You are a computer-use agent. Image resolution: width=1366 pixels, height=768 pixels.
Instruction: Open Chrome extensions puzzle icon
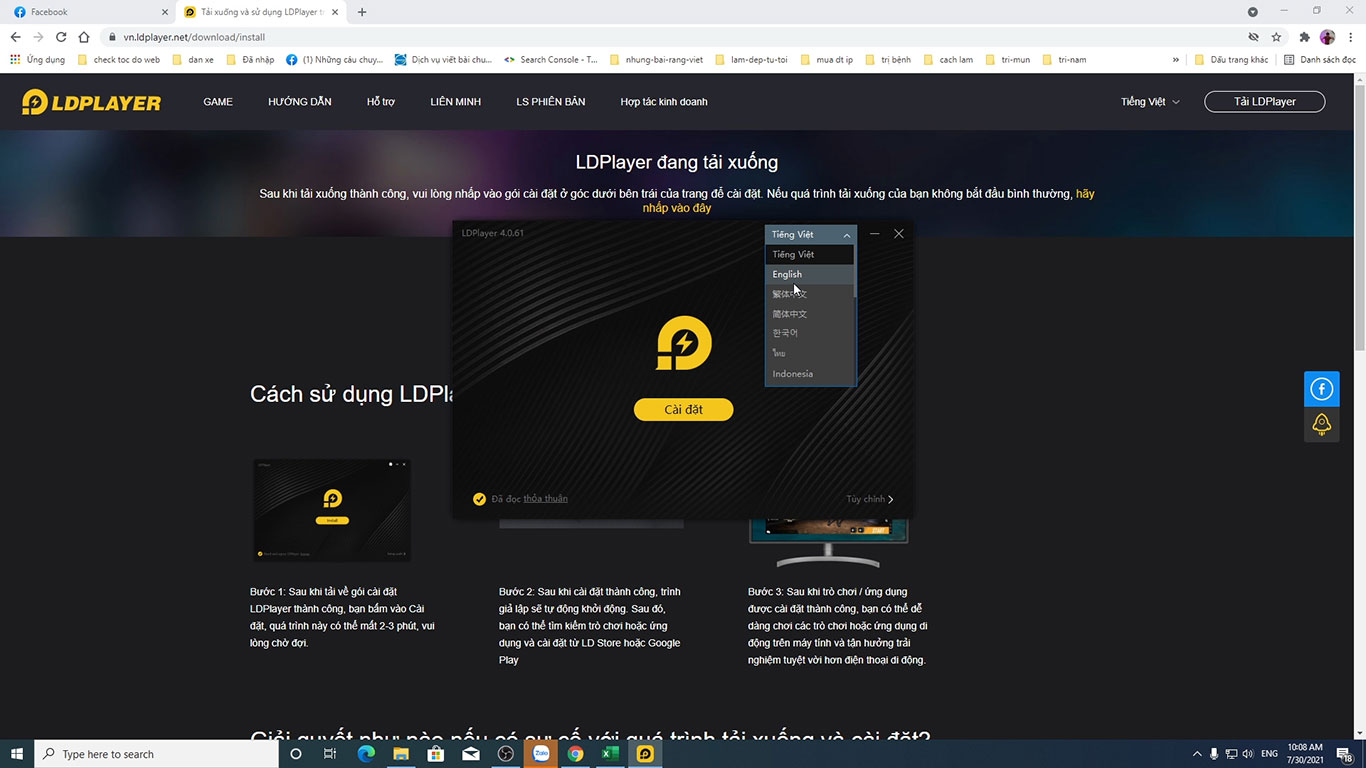pos(1304,37)
